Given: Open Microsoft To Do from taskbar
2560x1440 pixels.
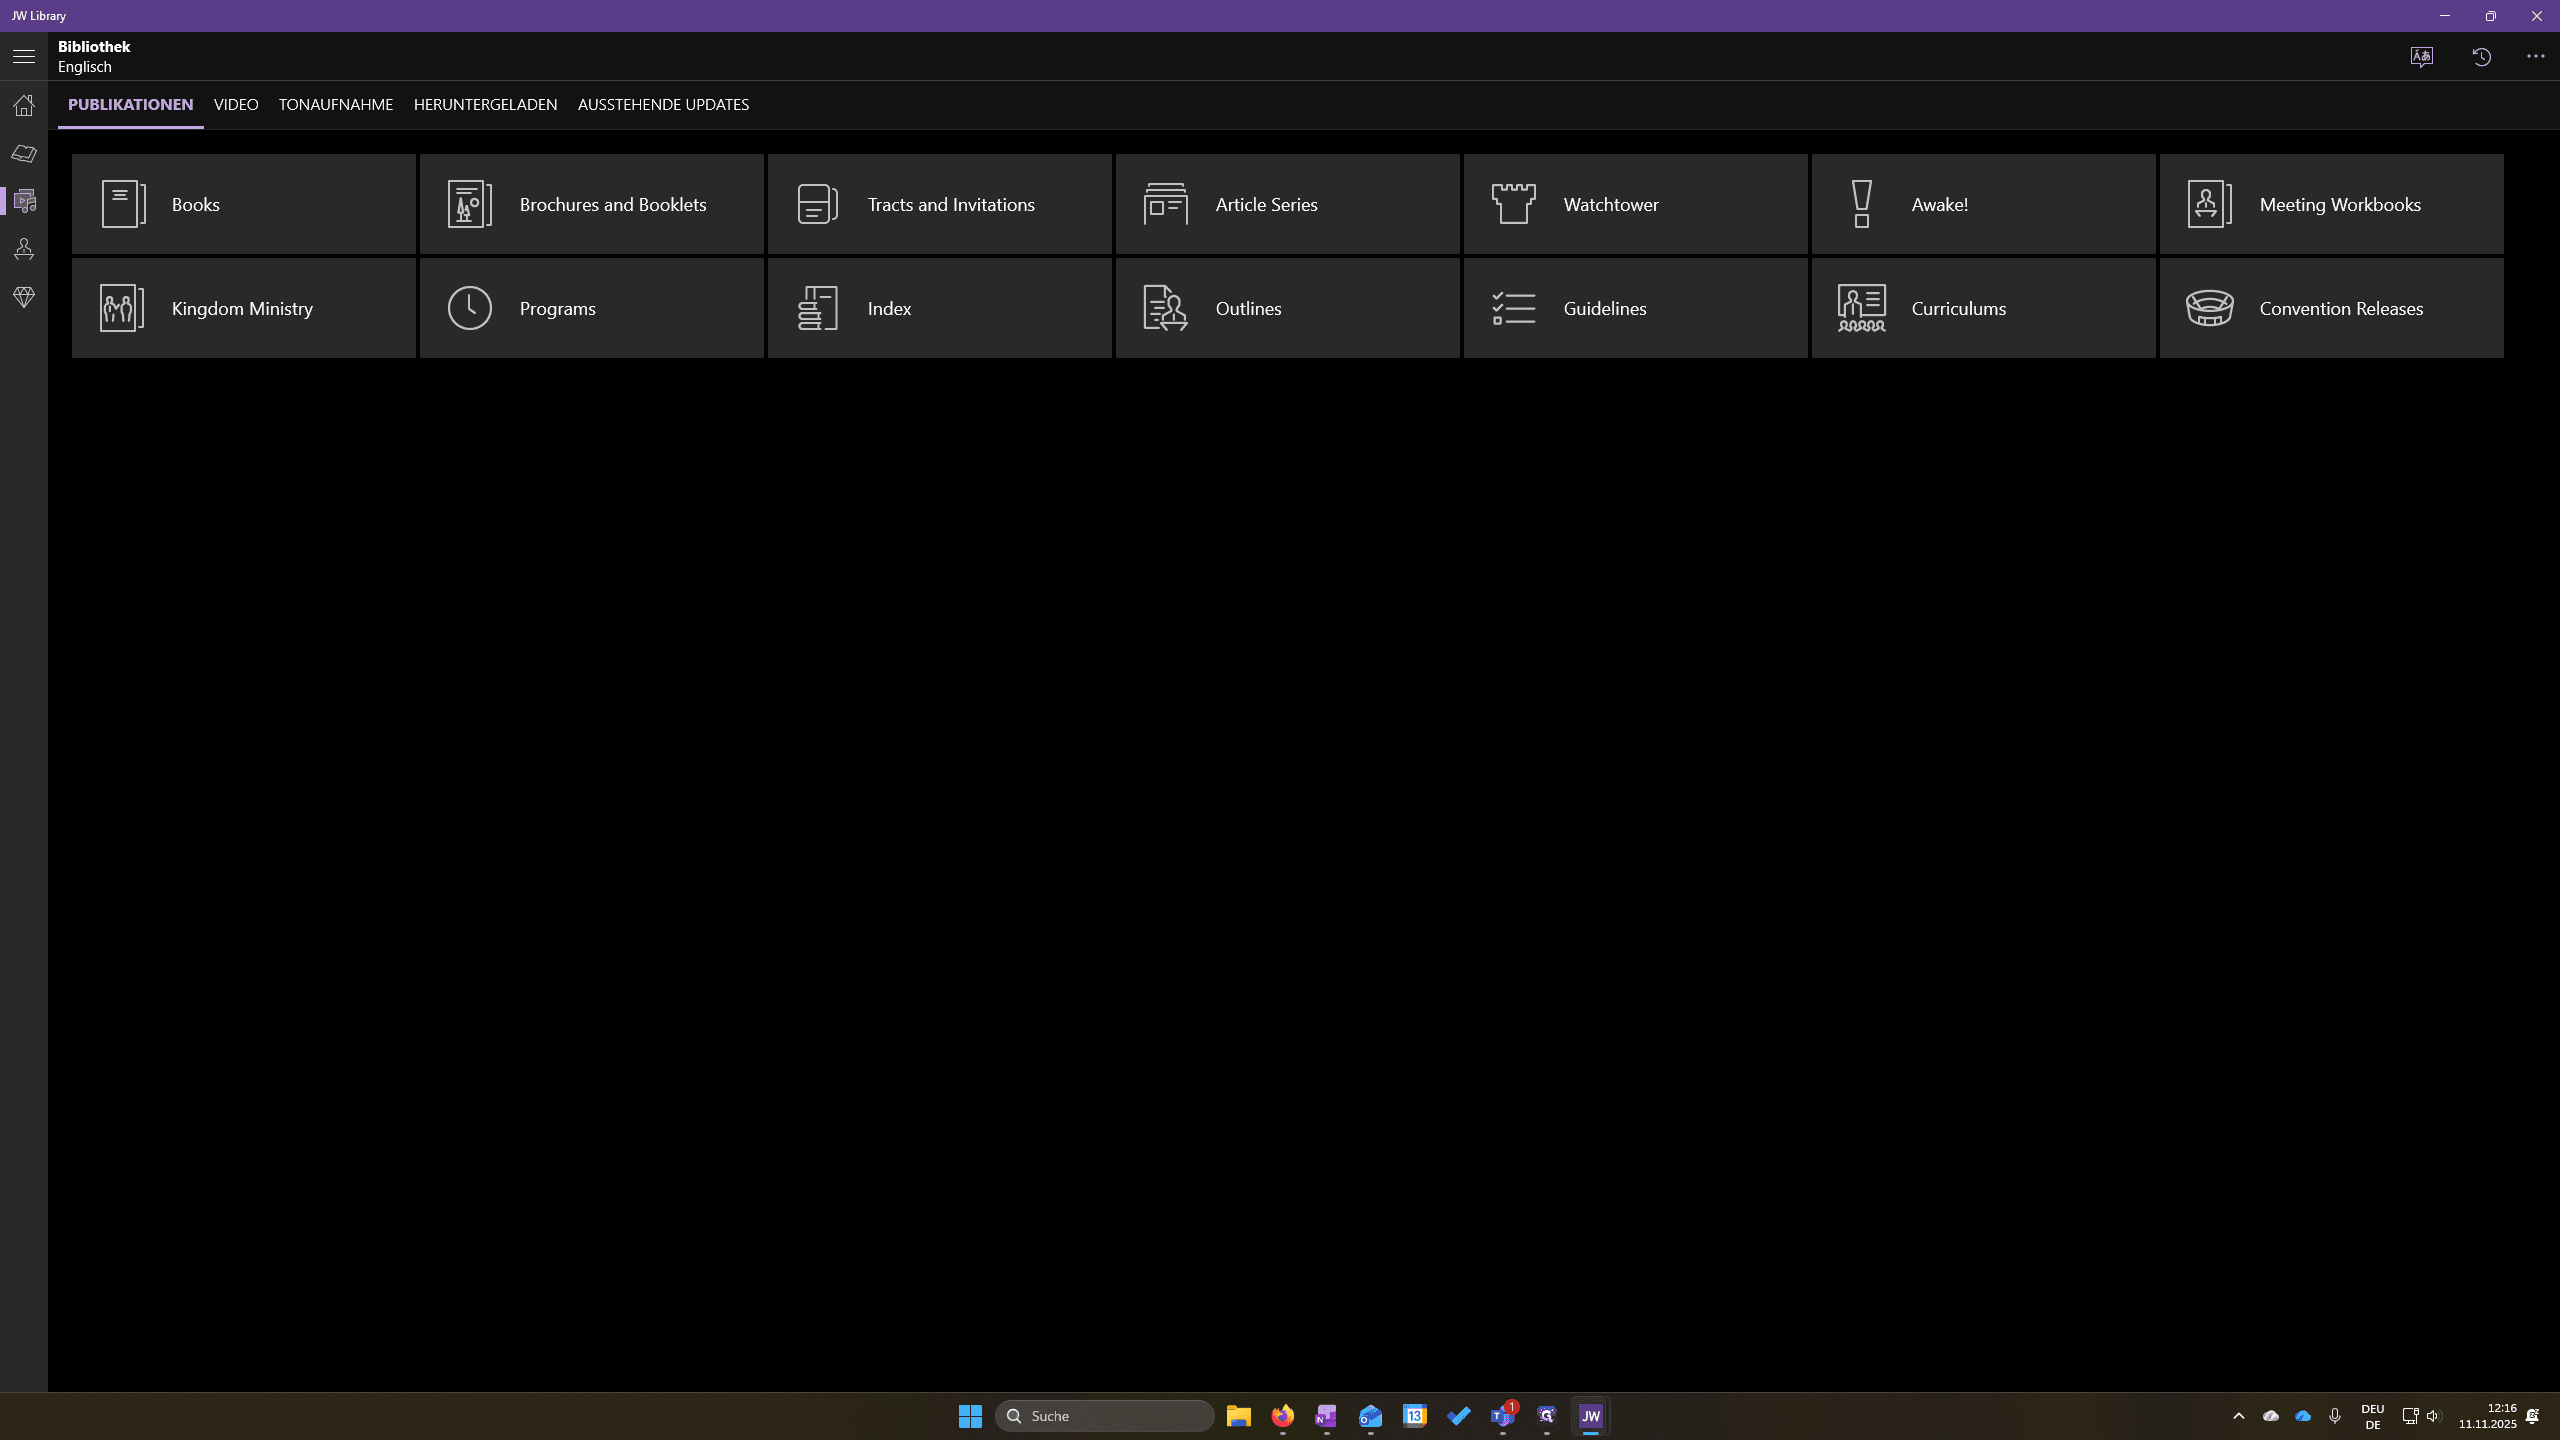Looking at the screenshot, I should [1459, 1416].
